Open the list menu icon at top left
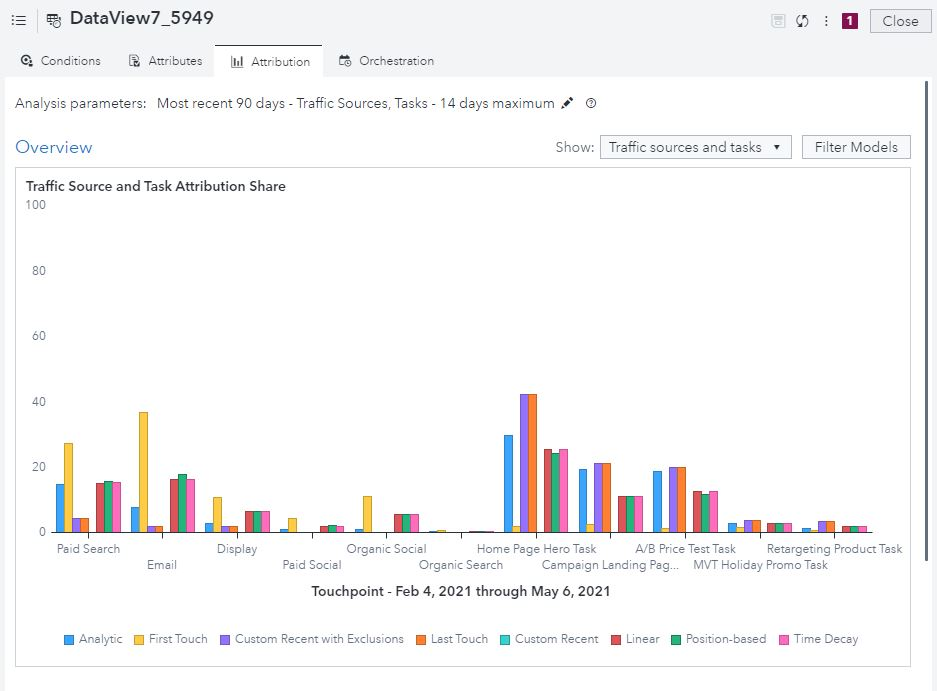Screen dimensions: 937x691 click(x=18, y=20)
